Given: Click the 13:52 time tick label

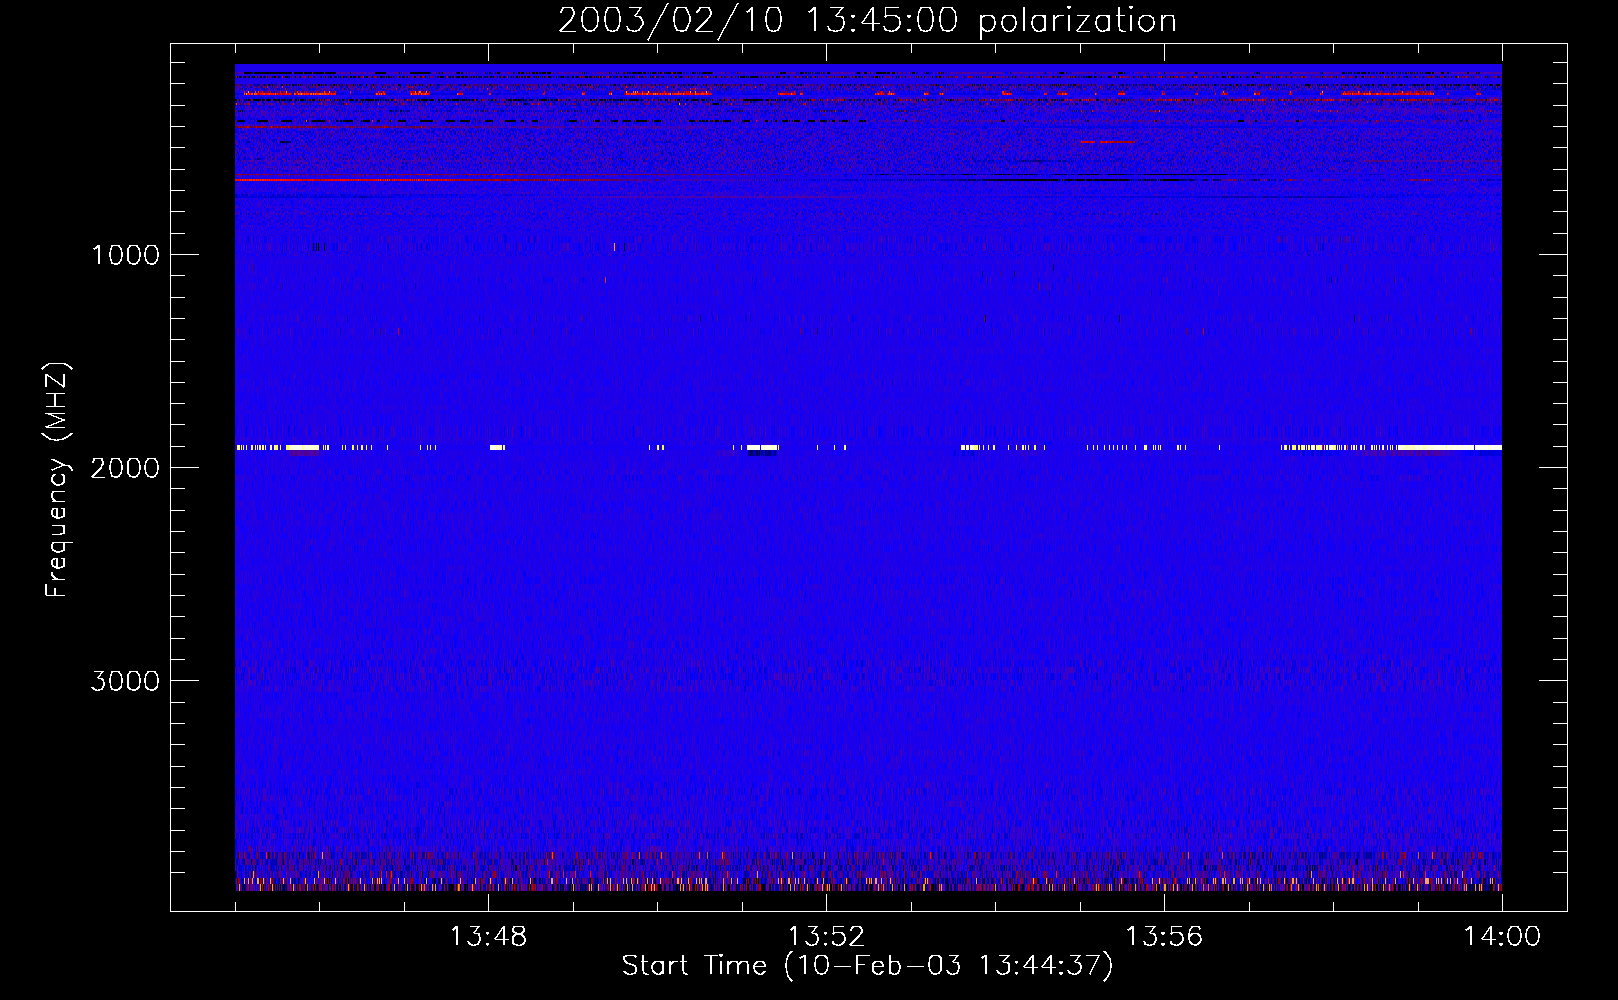Looking at the screenshot, I should click(x=826, y=937).
